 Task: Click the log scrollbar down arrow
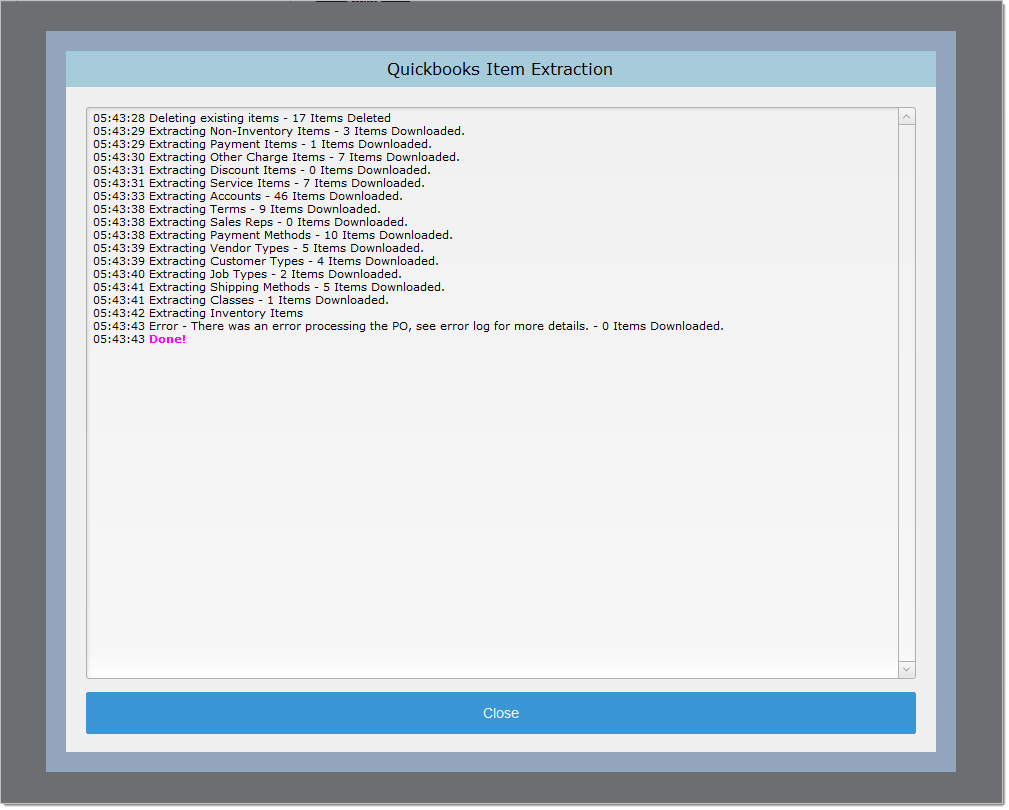[x=909, y=672]
